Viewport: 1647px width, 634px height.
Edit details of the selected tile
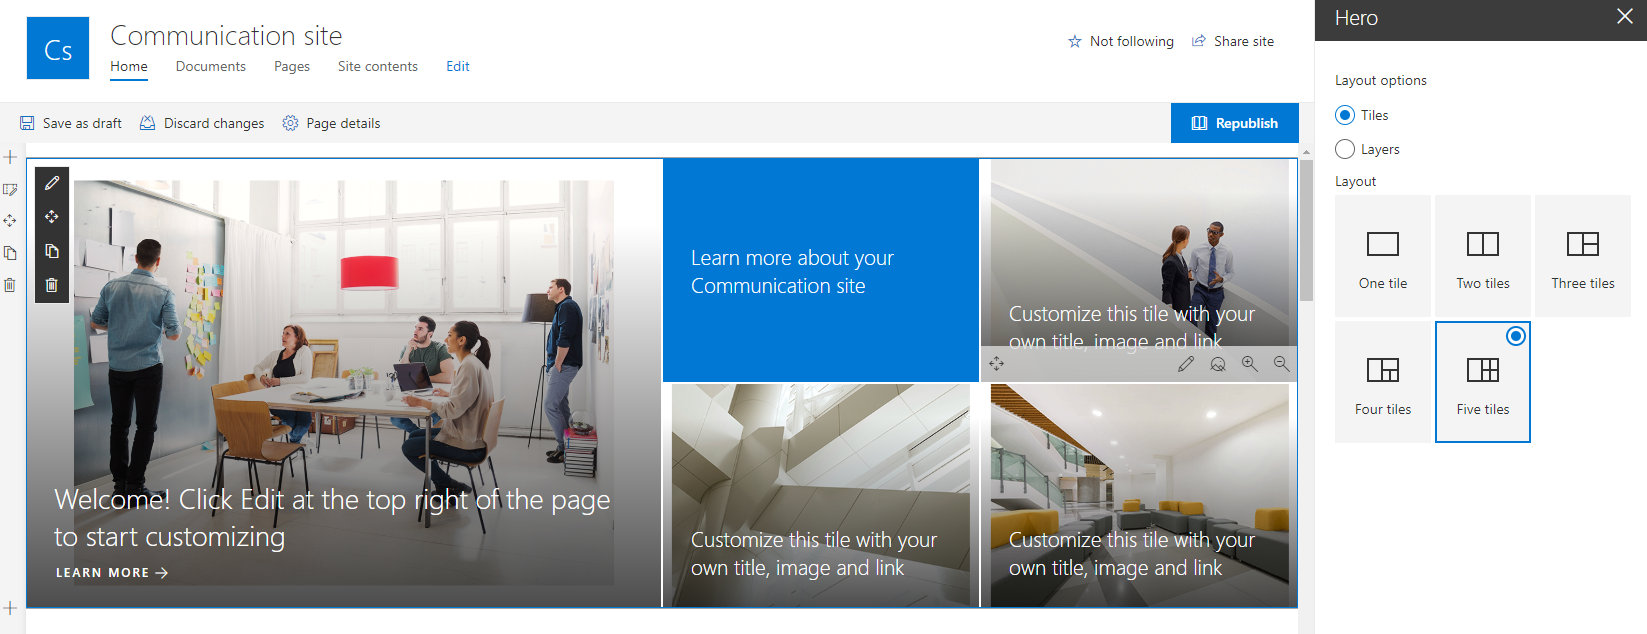(x=1186, y=364)
